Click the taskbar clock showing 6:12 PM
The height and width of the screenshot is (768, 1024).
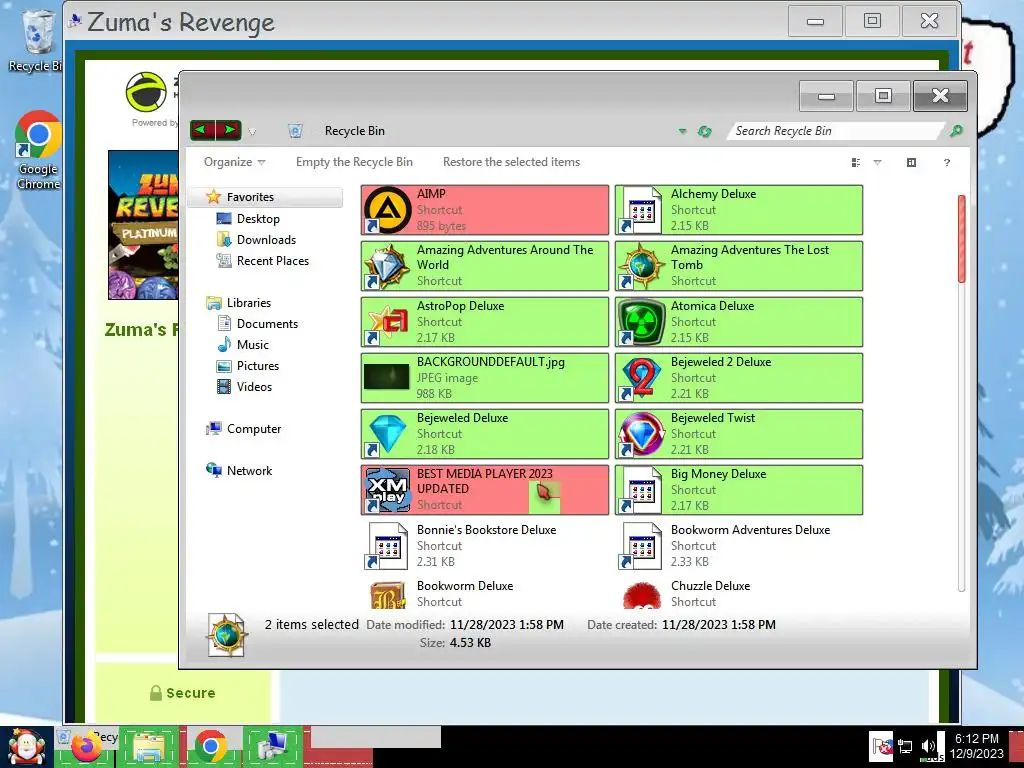click(976, 746)
